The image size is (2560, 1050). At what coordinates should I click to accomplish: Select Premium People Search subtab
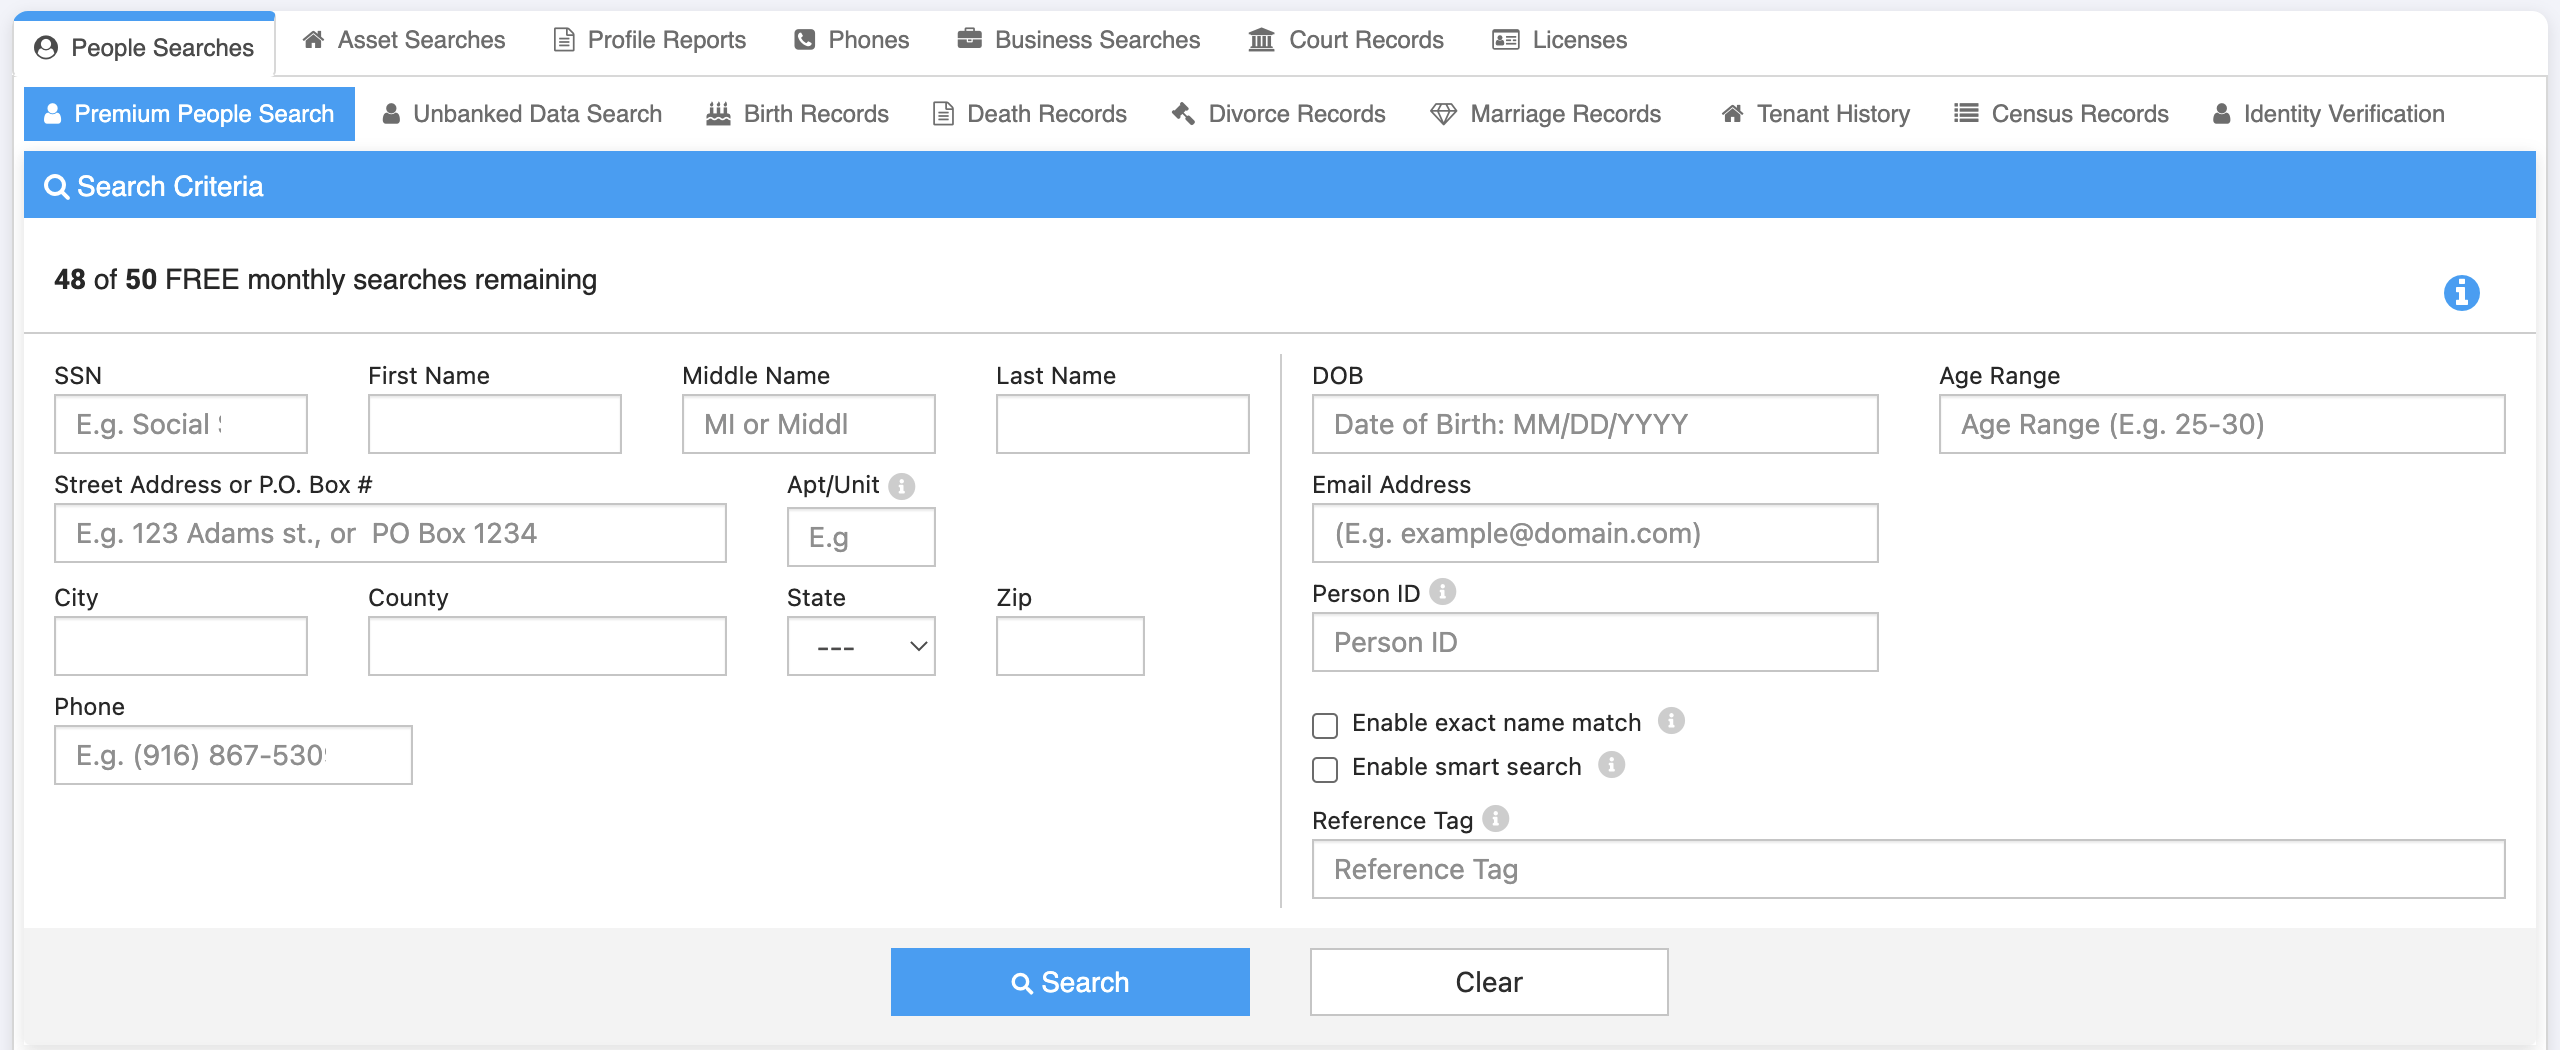189,114
